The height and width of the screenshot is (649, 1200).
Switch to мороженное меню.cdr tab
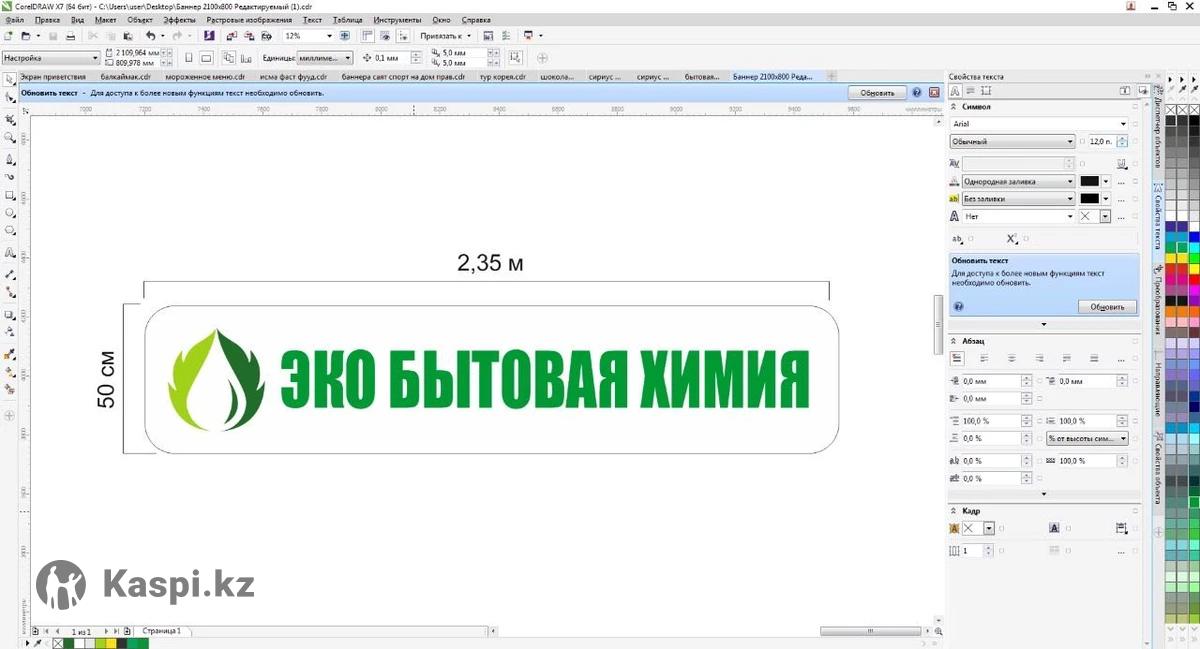tap(205, 76)
